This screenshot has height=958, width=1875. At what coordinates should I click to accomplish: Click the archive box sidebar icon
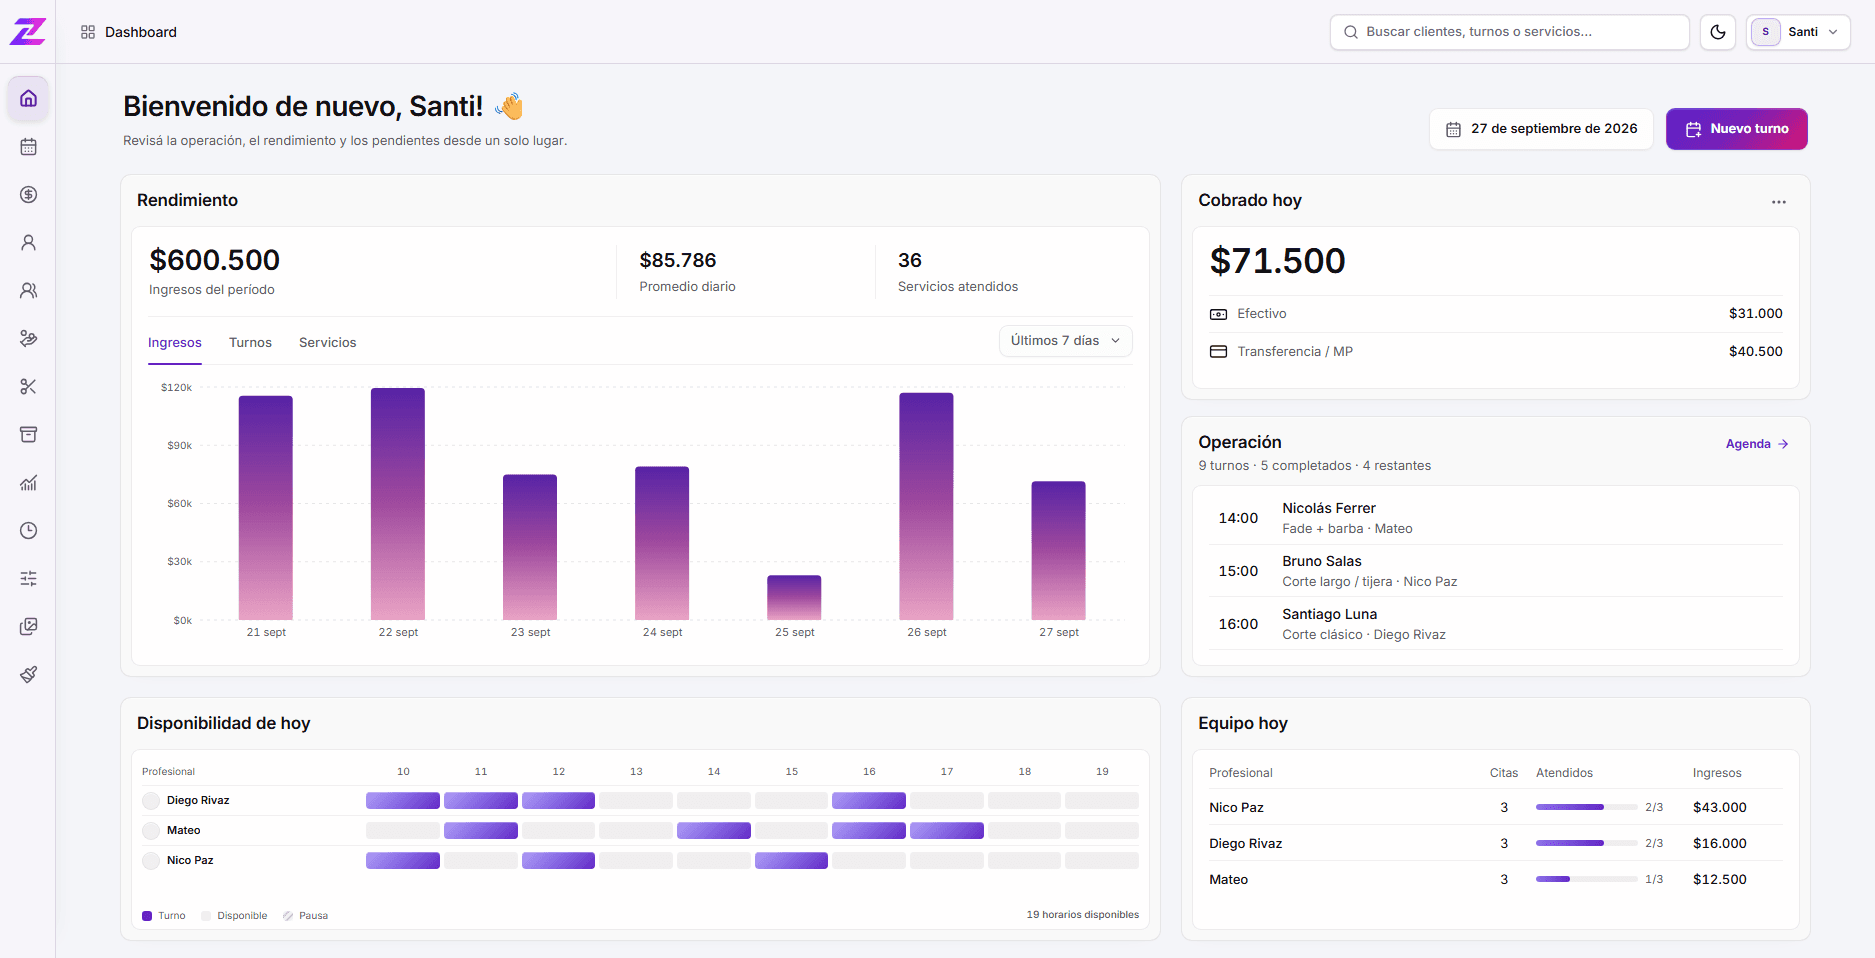(x=28, y=435)
